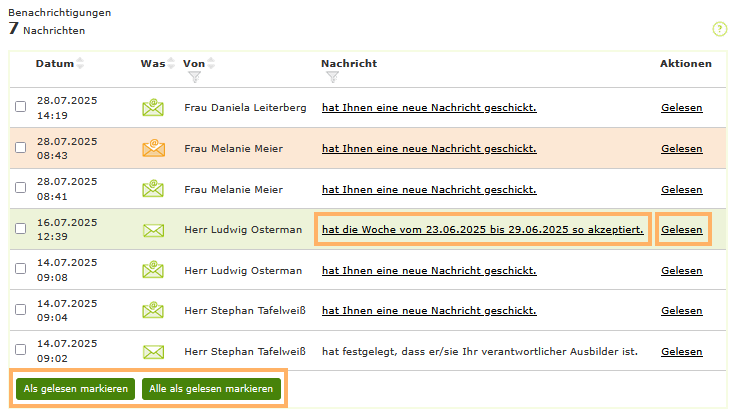Click 'Alle als gelesen markieren' button

coord(212,388)
